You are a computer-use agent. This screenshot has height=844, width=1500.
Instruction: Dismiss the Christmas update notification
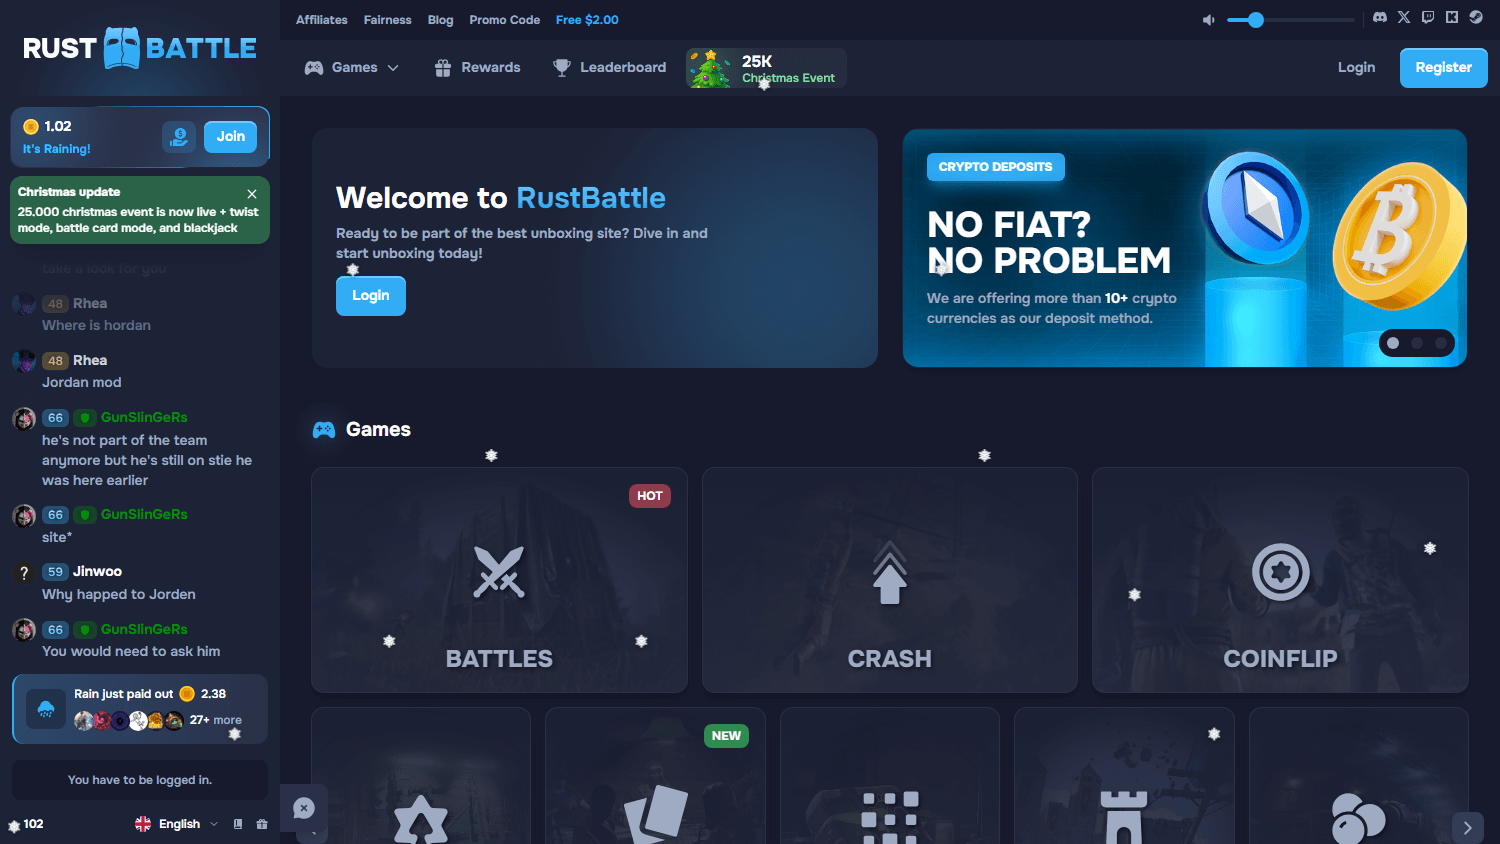tap(252, 193)
